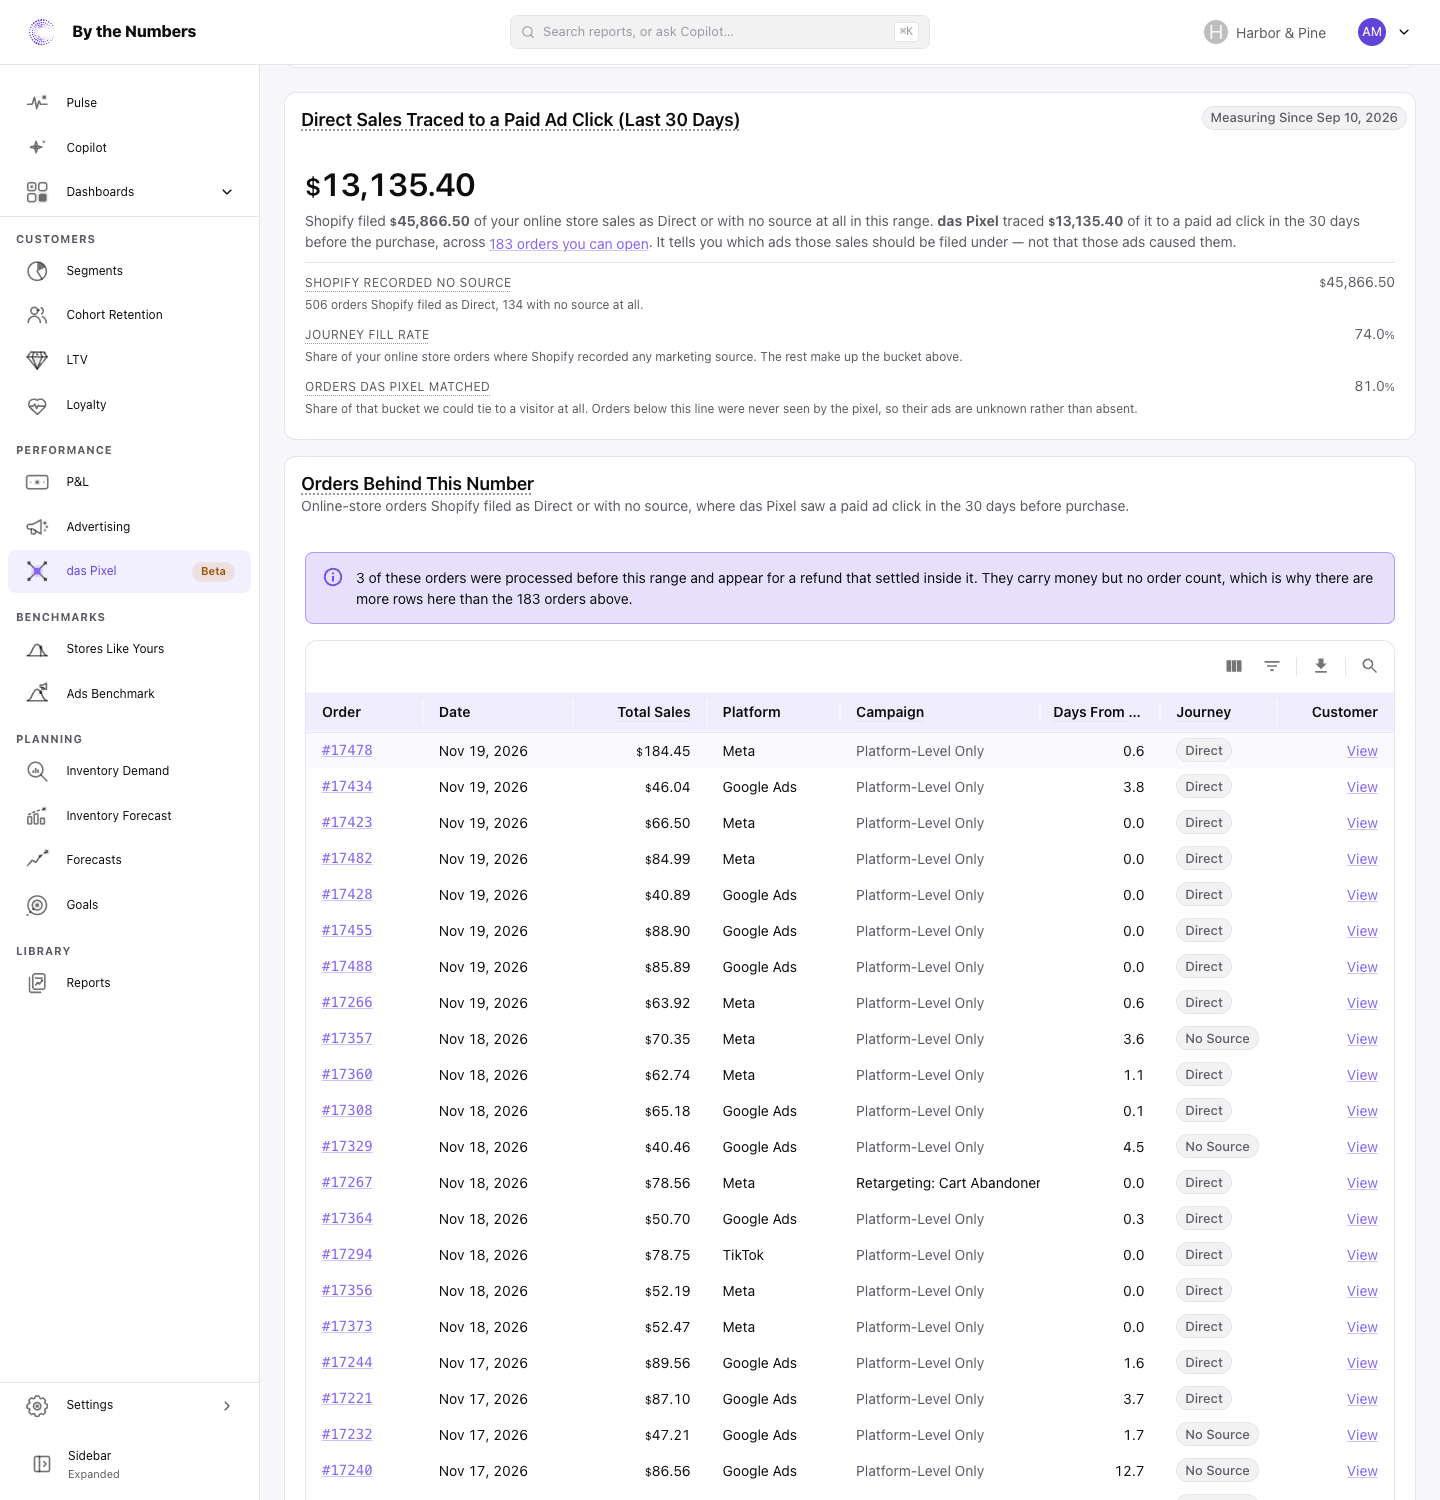Open the table filter icon
The width and height of the screenshot is (1440, 1500).
[1272, 666]
